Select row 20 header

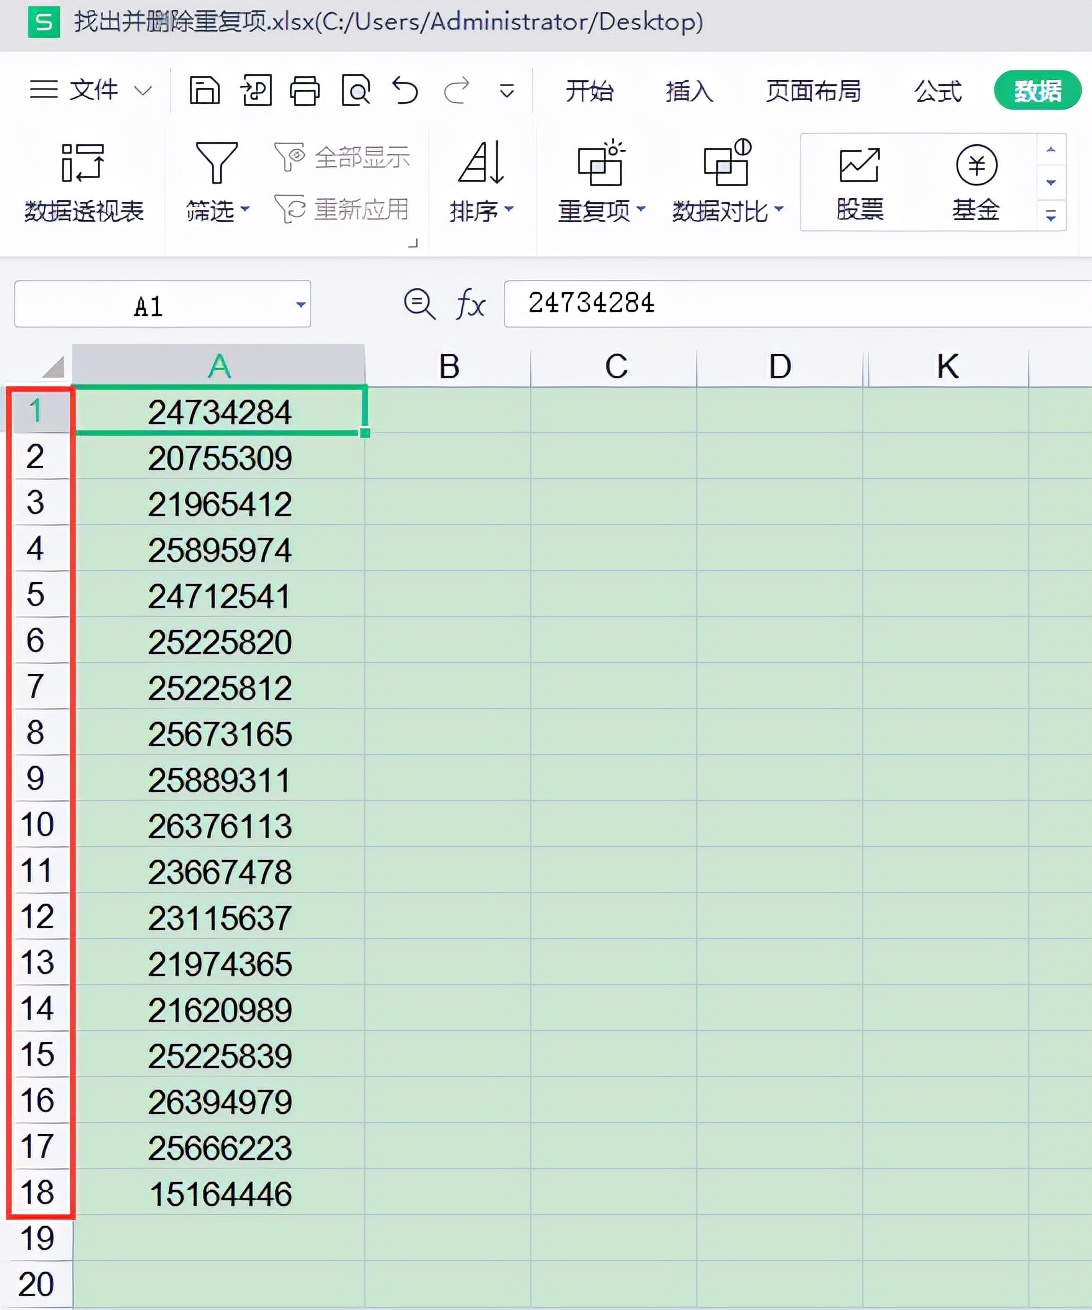tap(37, 1285)
